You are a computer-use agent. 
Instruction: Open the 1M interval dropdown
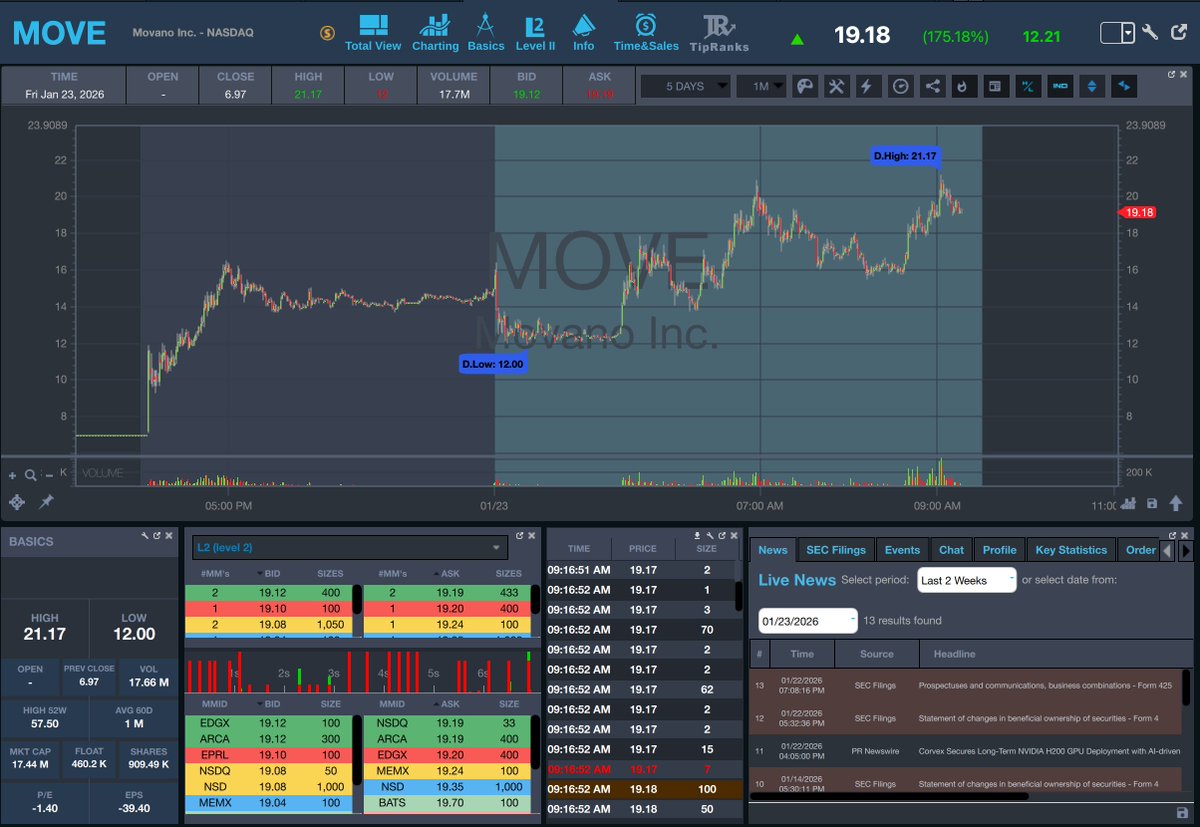[762, 86]
